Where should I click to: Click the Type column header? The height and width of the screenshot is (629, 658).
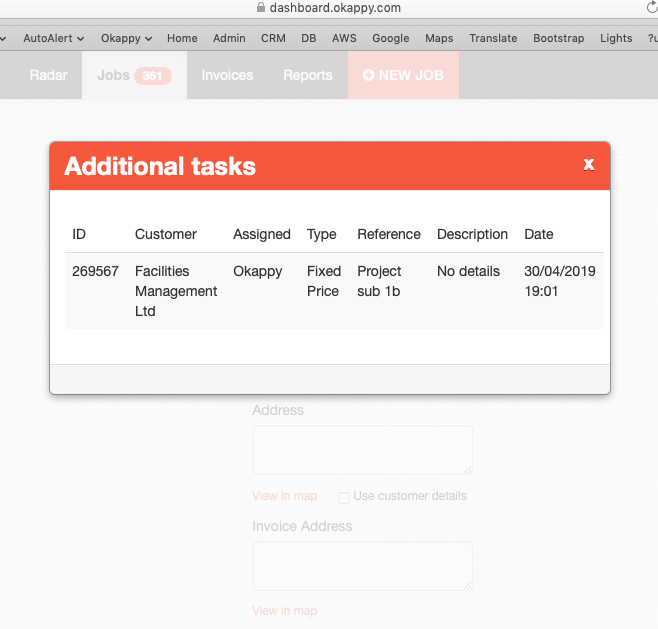[x=321, y=234]
